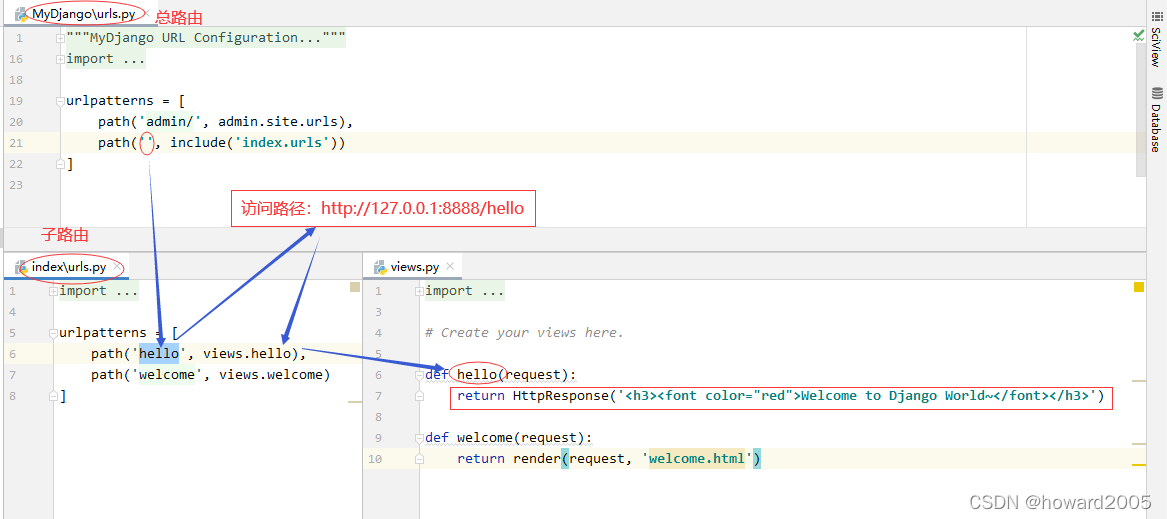Click inspection indicator square in index\urls.py editor
This screenshot has height=519, width=1167.
355,287
